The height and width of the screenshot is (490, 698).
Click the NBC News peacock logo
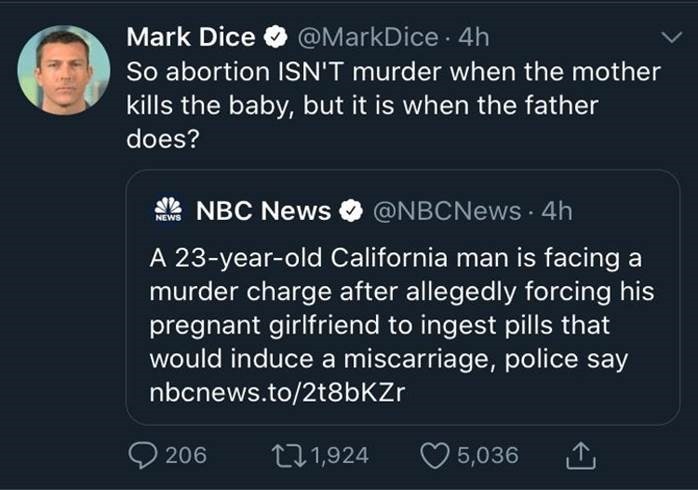pyautogui.click(x=168, y=211)
